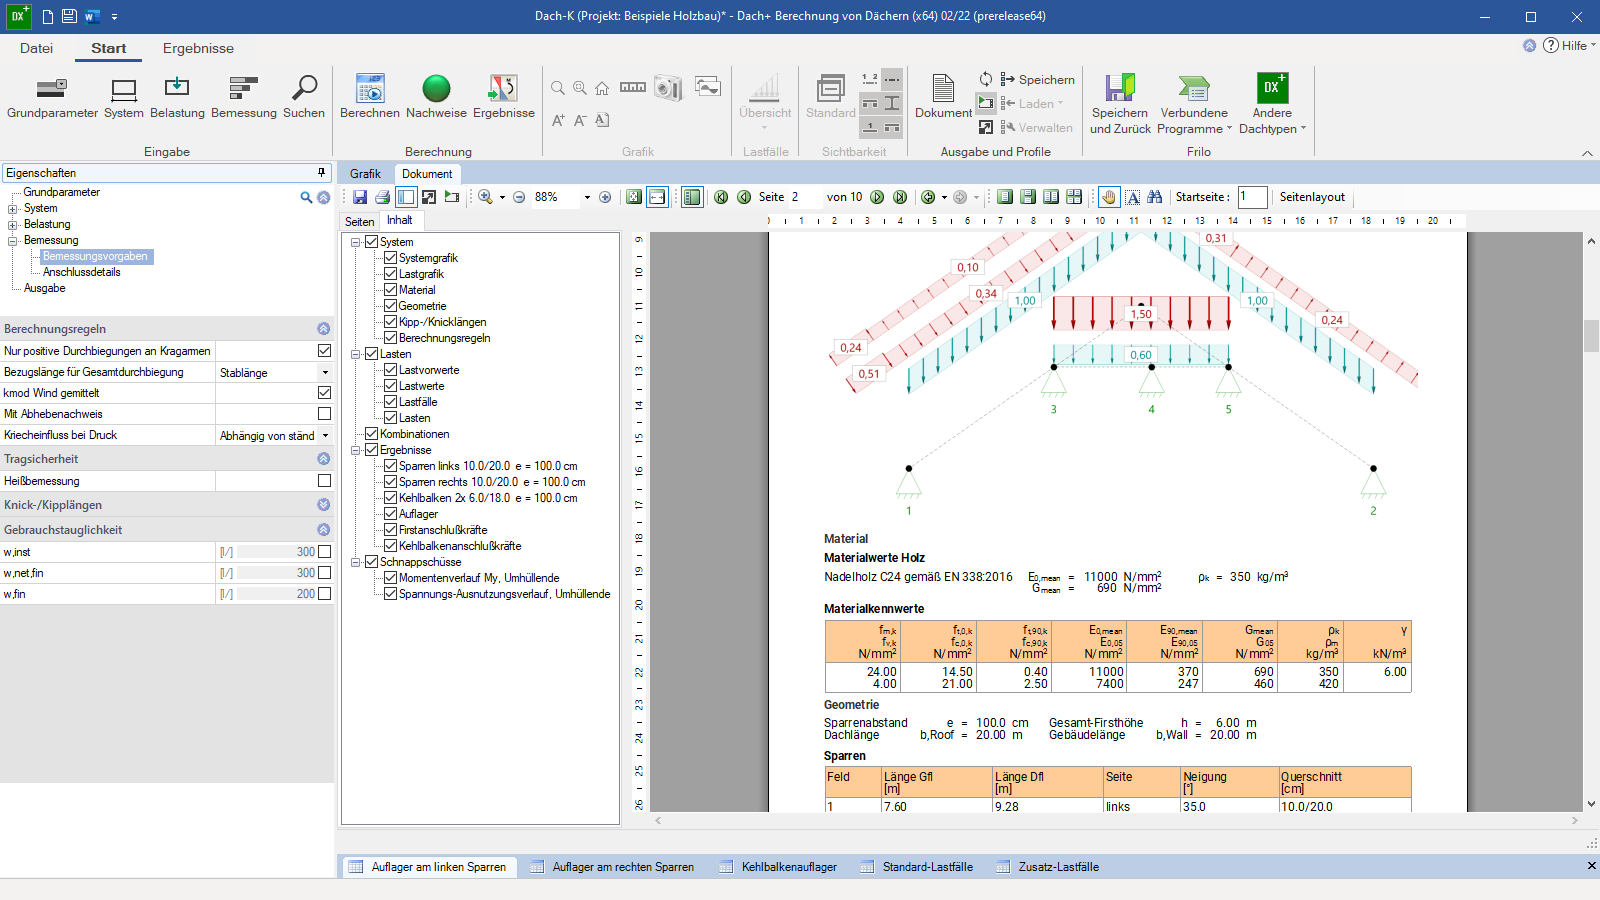Select the text selection A tool
This screenshot has height=900, width=1600.
click(x=1132, y=197)
